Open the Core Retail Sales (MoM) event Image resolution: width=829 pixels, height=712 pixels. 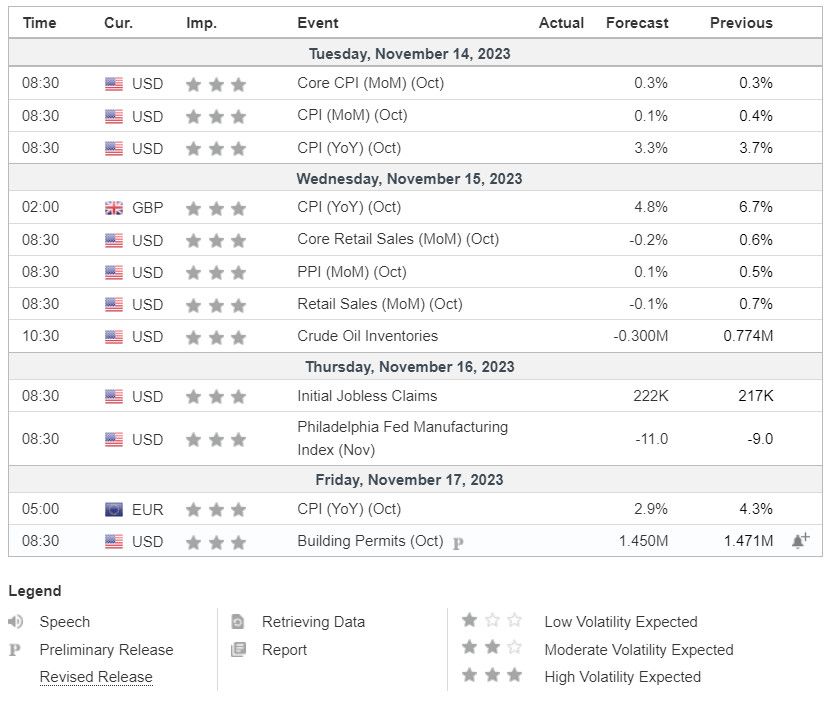point(398,240)
